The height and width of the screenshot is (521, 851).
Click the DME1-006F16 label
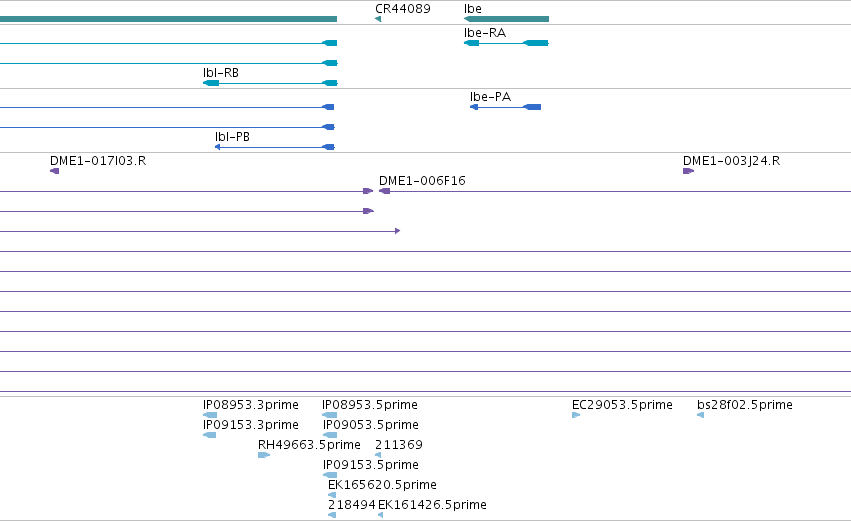coord(422,181)
